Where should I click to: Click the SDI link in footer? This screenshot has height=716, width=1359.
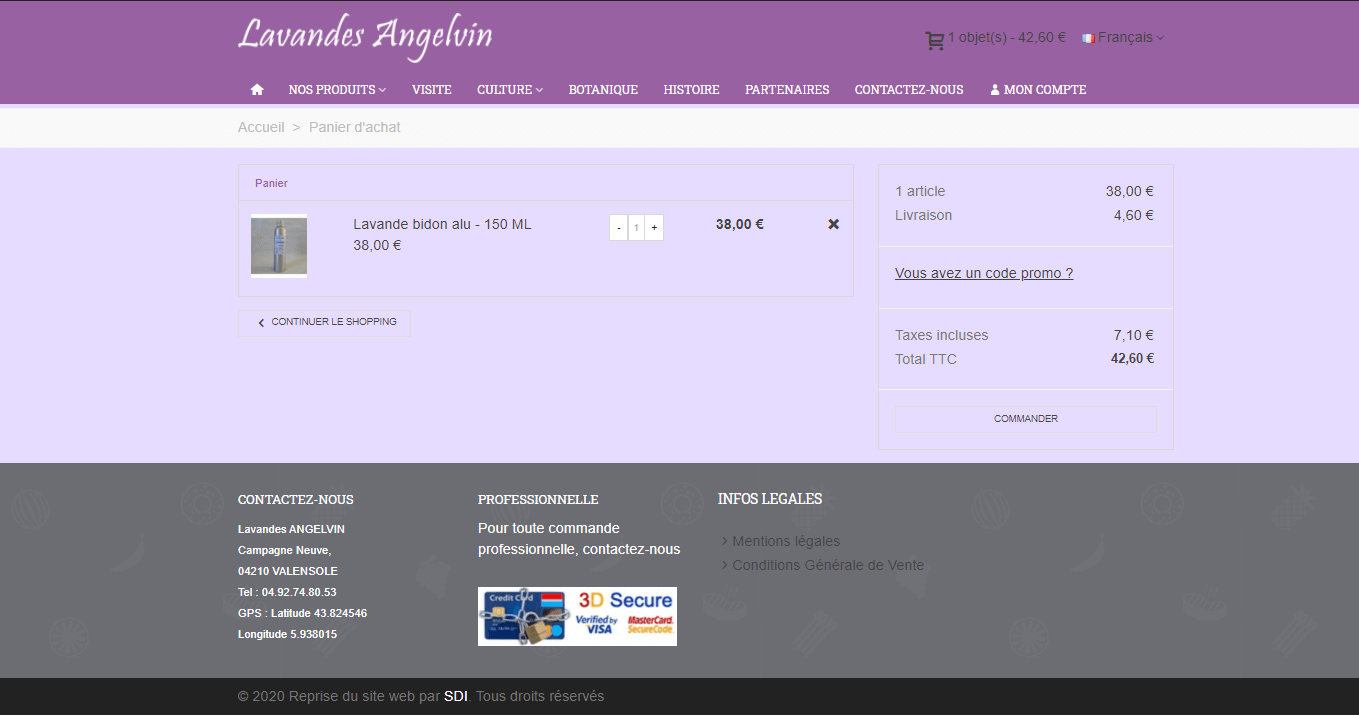coord(456,696)
